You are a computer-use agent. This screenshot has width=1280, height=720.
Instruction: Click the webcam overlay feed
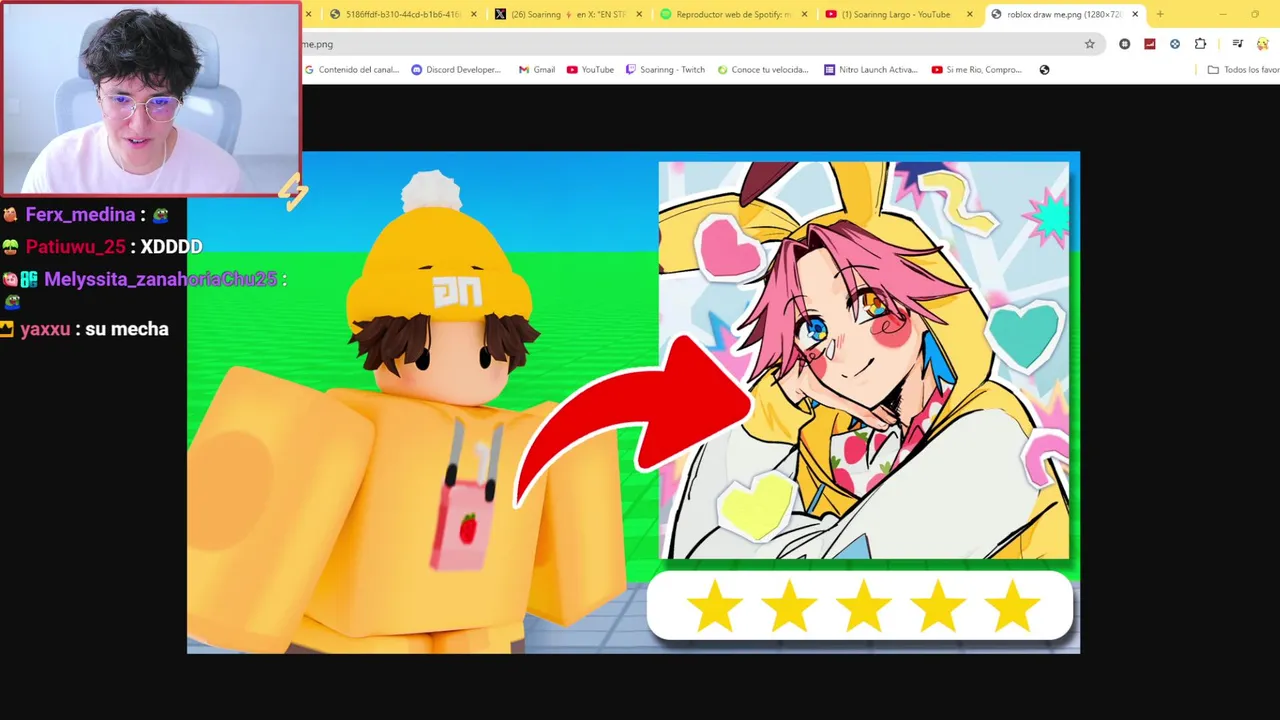150,98
